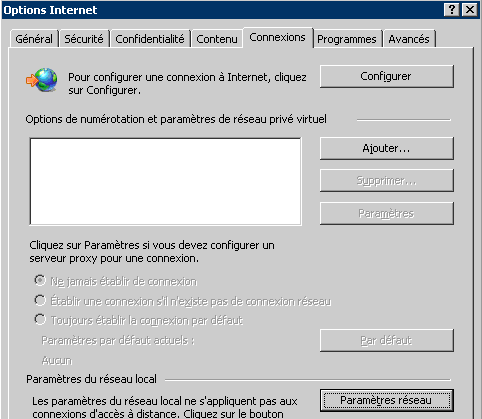Screen dimensions: 482x419
Task: Select the Contenu tab
Action: (x=217, y=39)
